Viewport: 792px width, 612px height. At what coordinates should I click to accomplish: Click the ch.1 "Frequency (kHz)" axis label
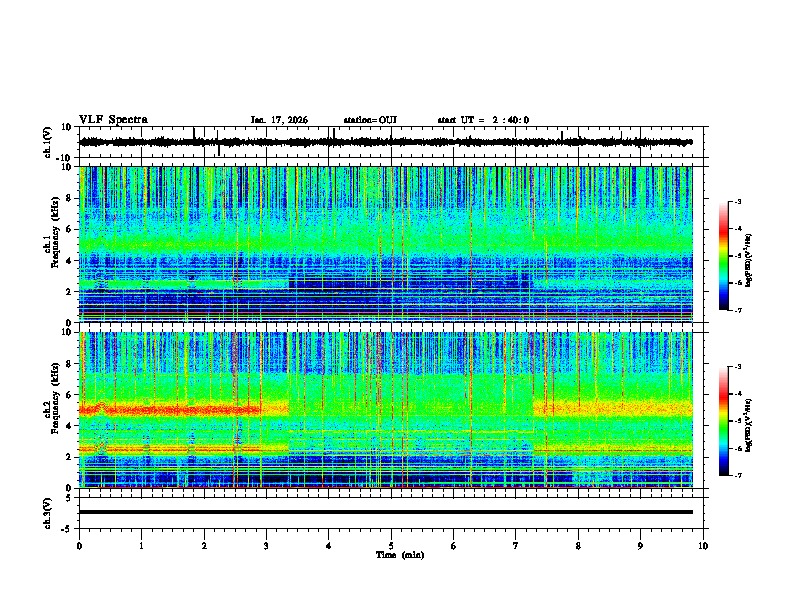55,232
